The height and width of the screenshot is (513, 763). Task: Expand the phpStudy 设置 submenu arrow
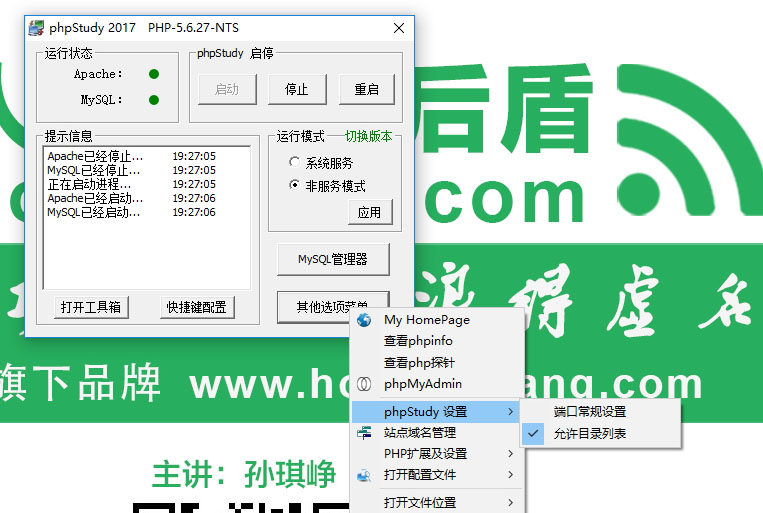[510, 412]
